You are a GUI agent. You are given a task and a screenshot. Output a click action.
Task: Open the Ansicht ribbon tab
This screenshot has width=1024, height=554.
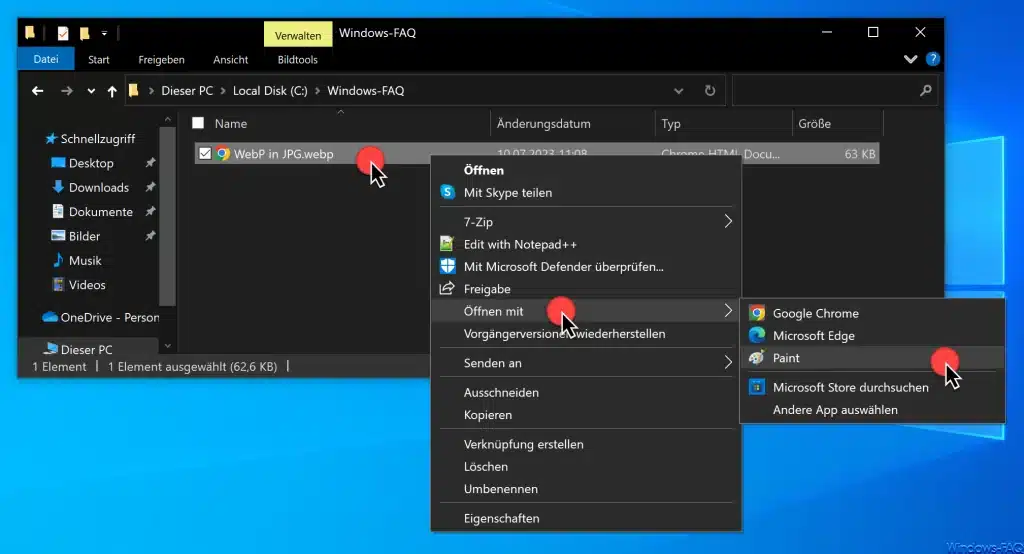pos(231,59)
